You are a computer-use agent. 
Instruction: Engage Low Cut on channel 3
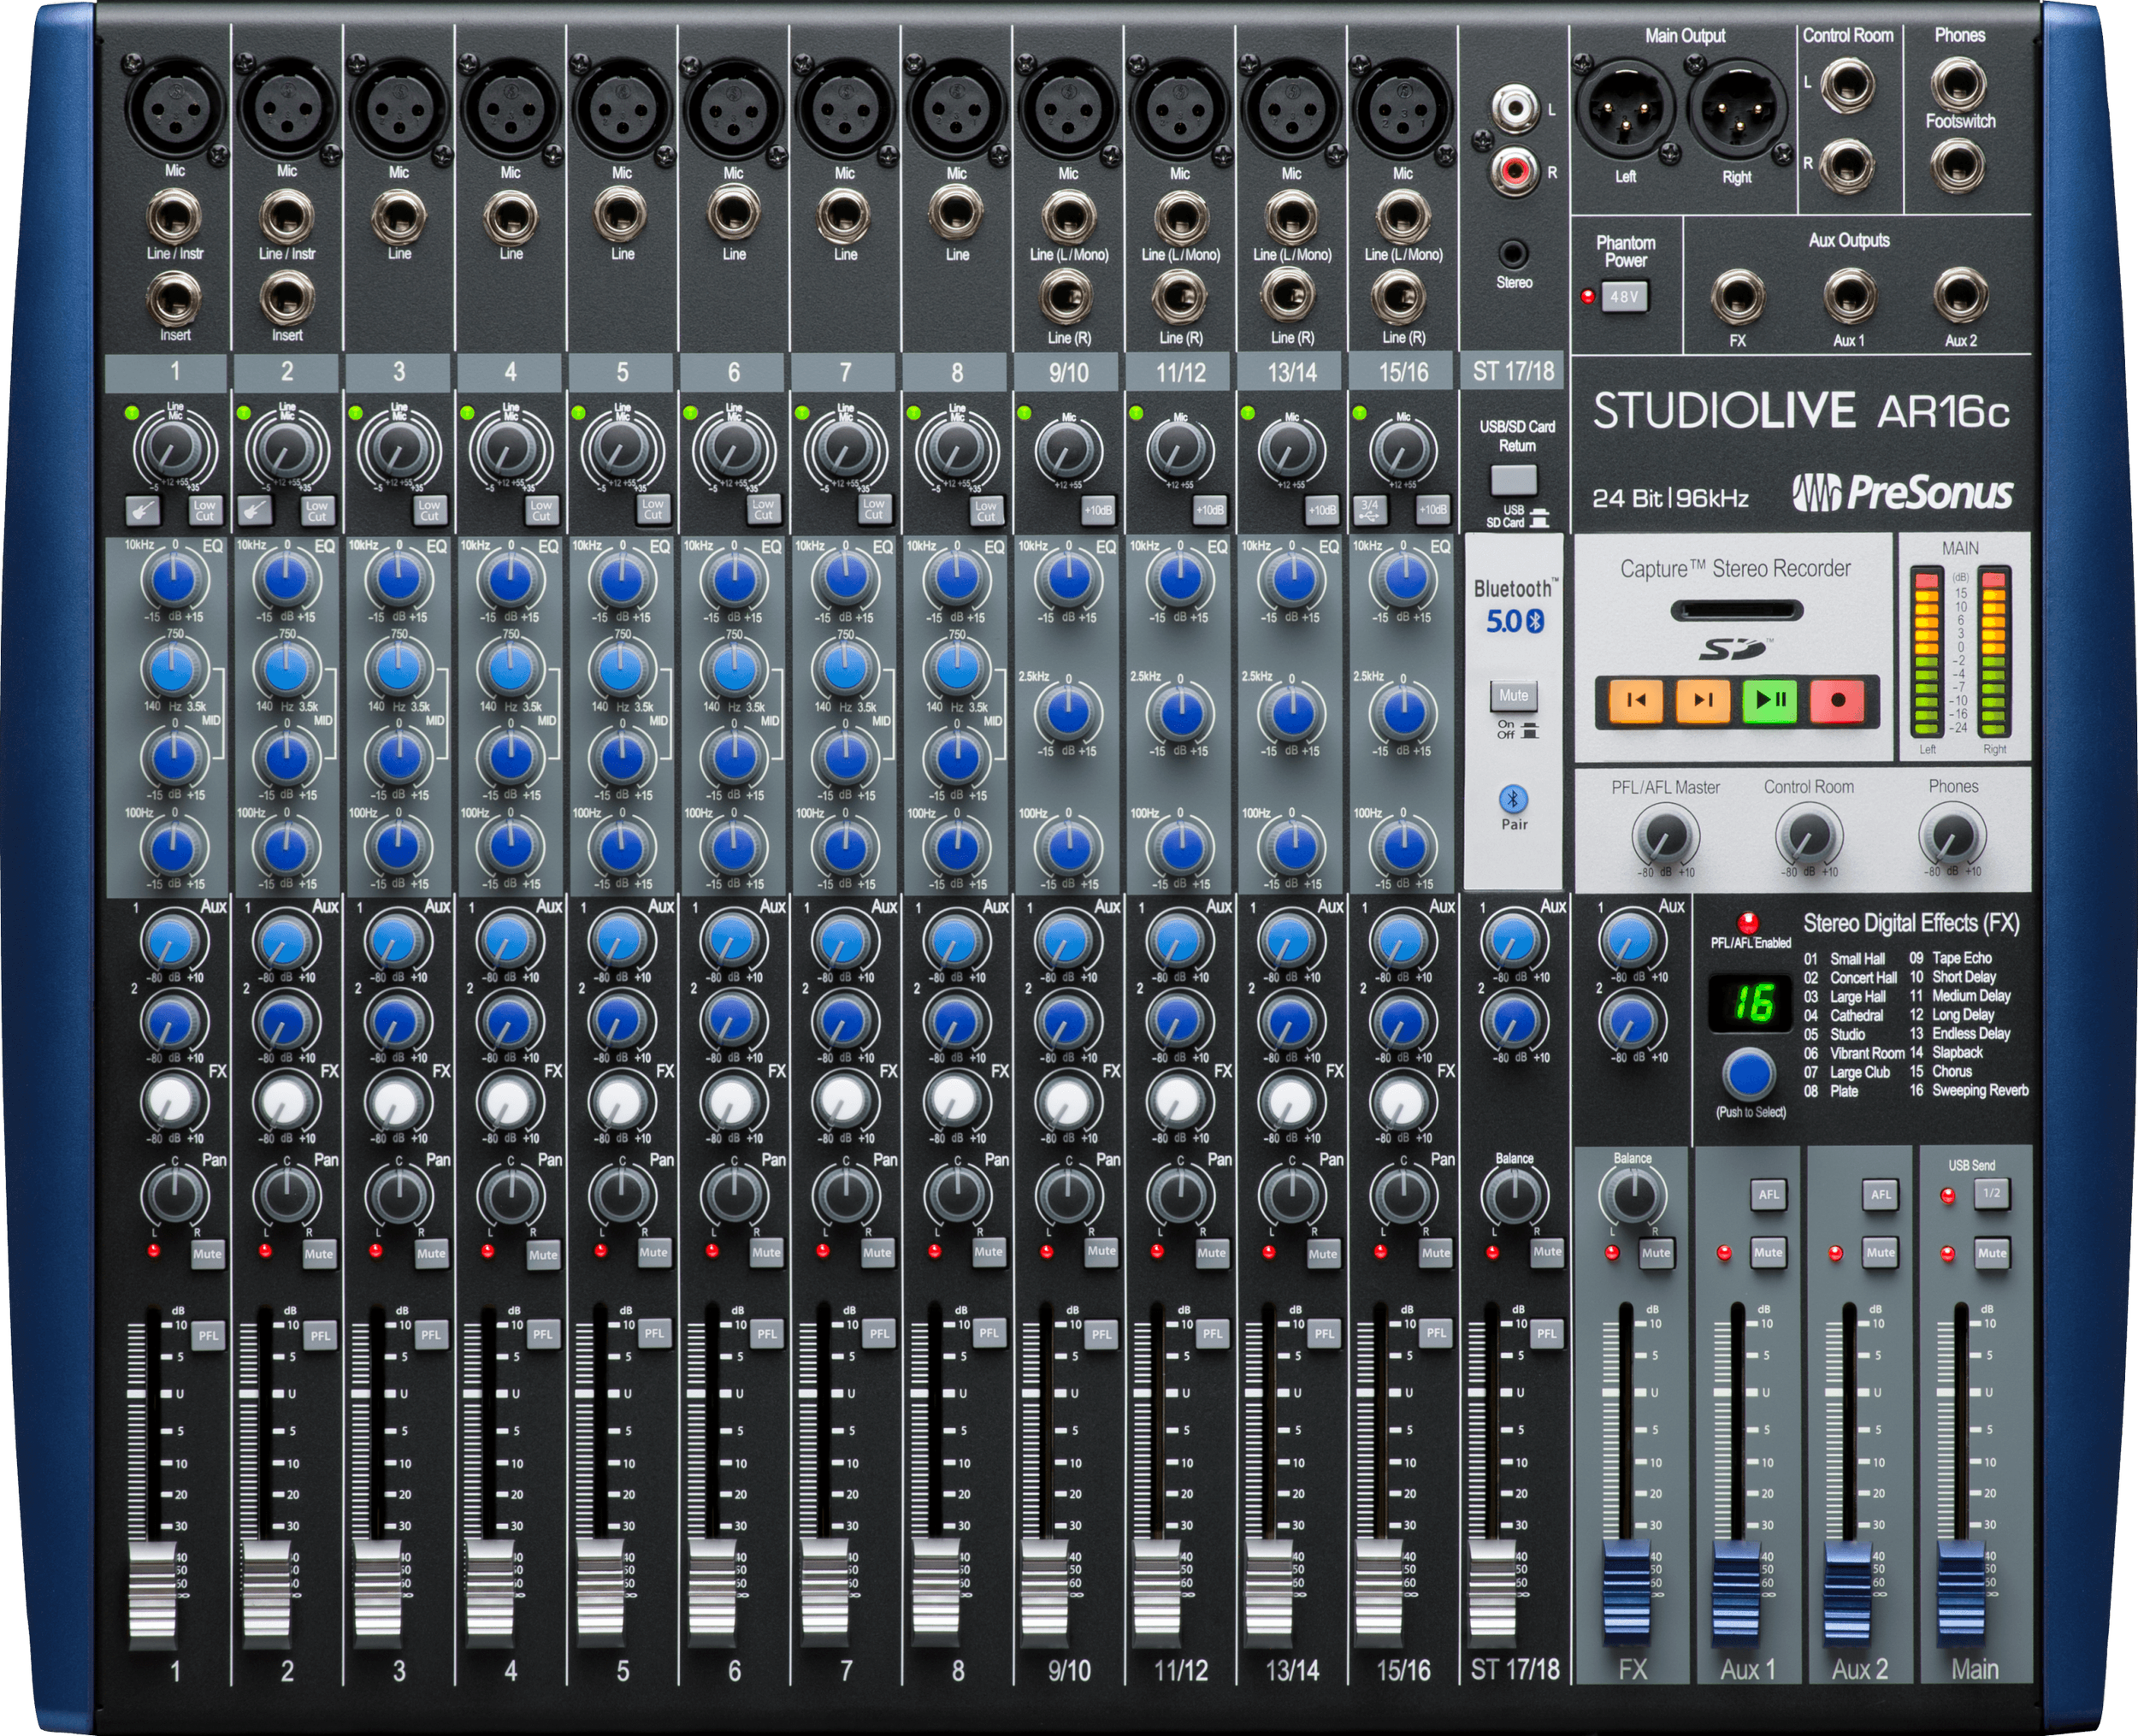(x=429, y=511)
